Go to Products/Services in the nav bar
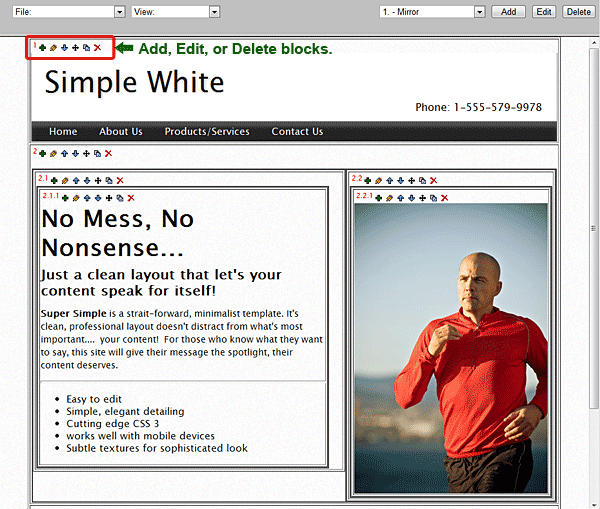The image size is (600, 509). tap(207, 132)
